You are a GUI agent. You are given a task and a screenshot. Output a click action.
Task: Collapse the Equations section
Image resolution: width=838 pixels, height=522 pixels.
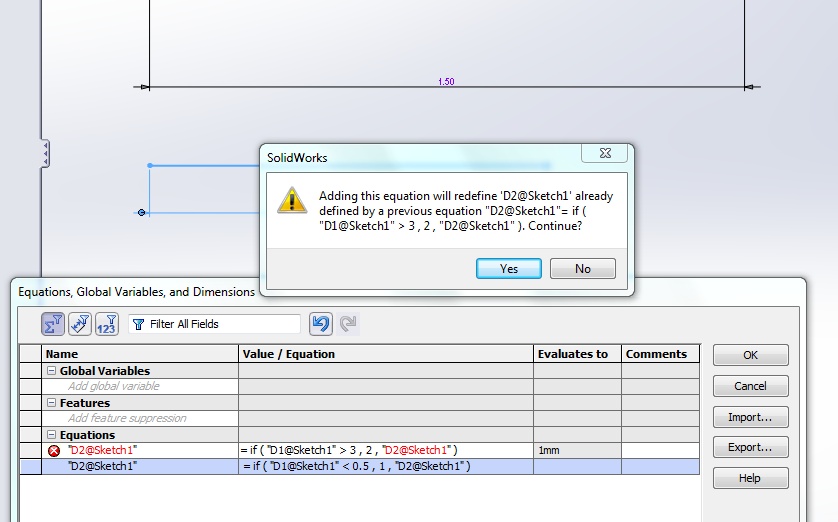tap(51, 434)
